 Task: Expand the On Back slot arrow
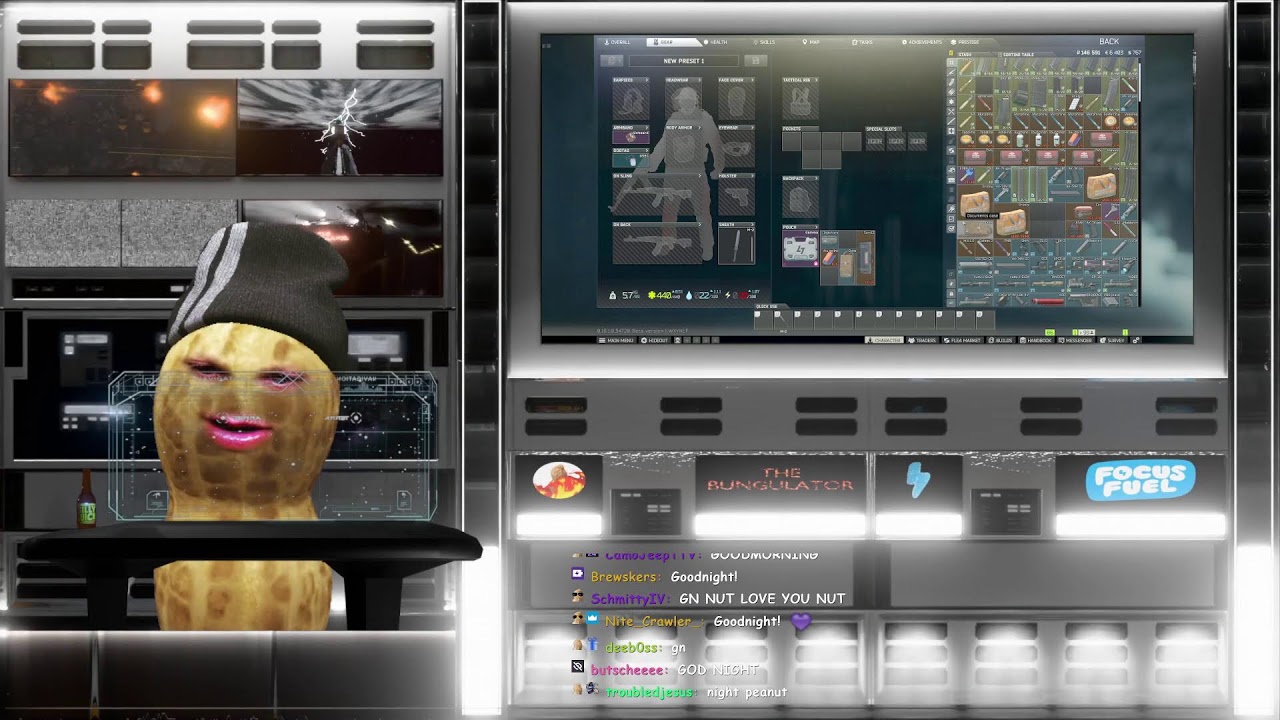(x=700, y=224)
